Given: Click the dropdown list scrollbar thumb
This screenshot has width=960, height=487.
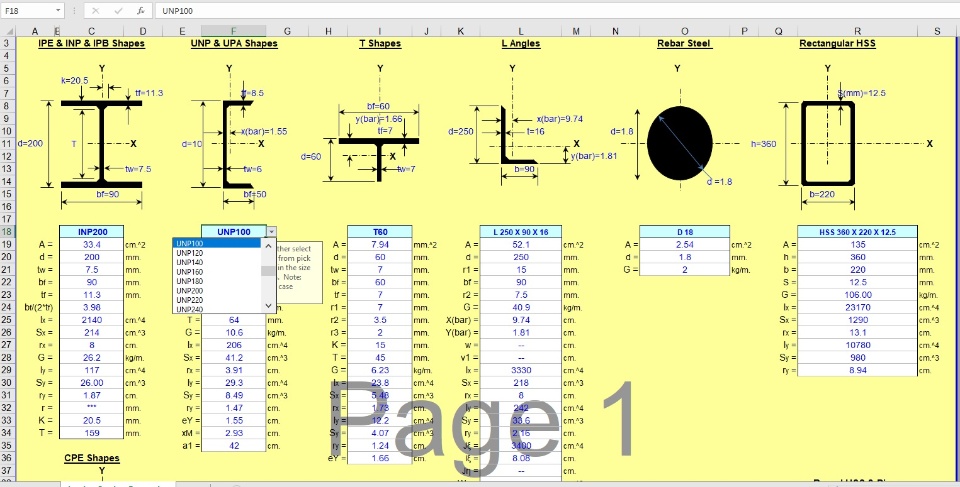Looking at the screenshot, I should pos(268,272).
